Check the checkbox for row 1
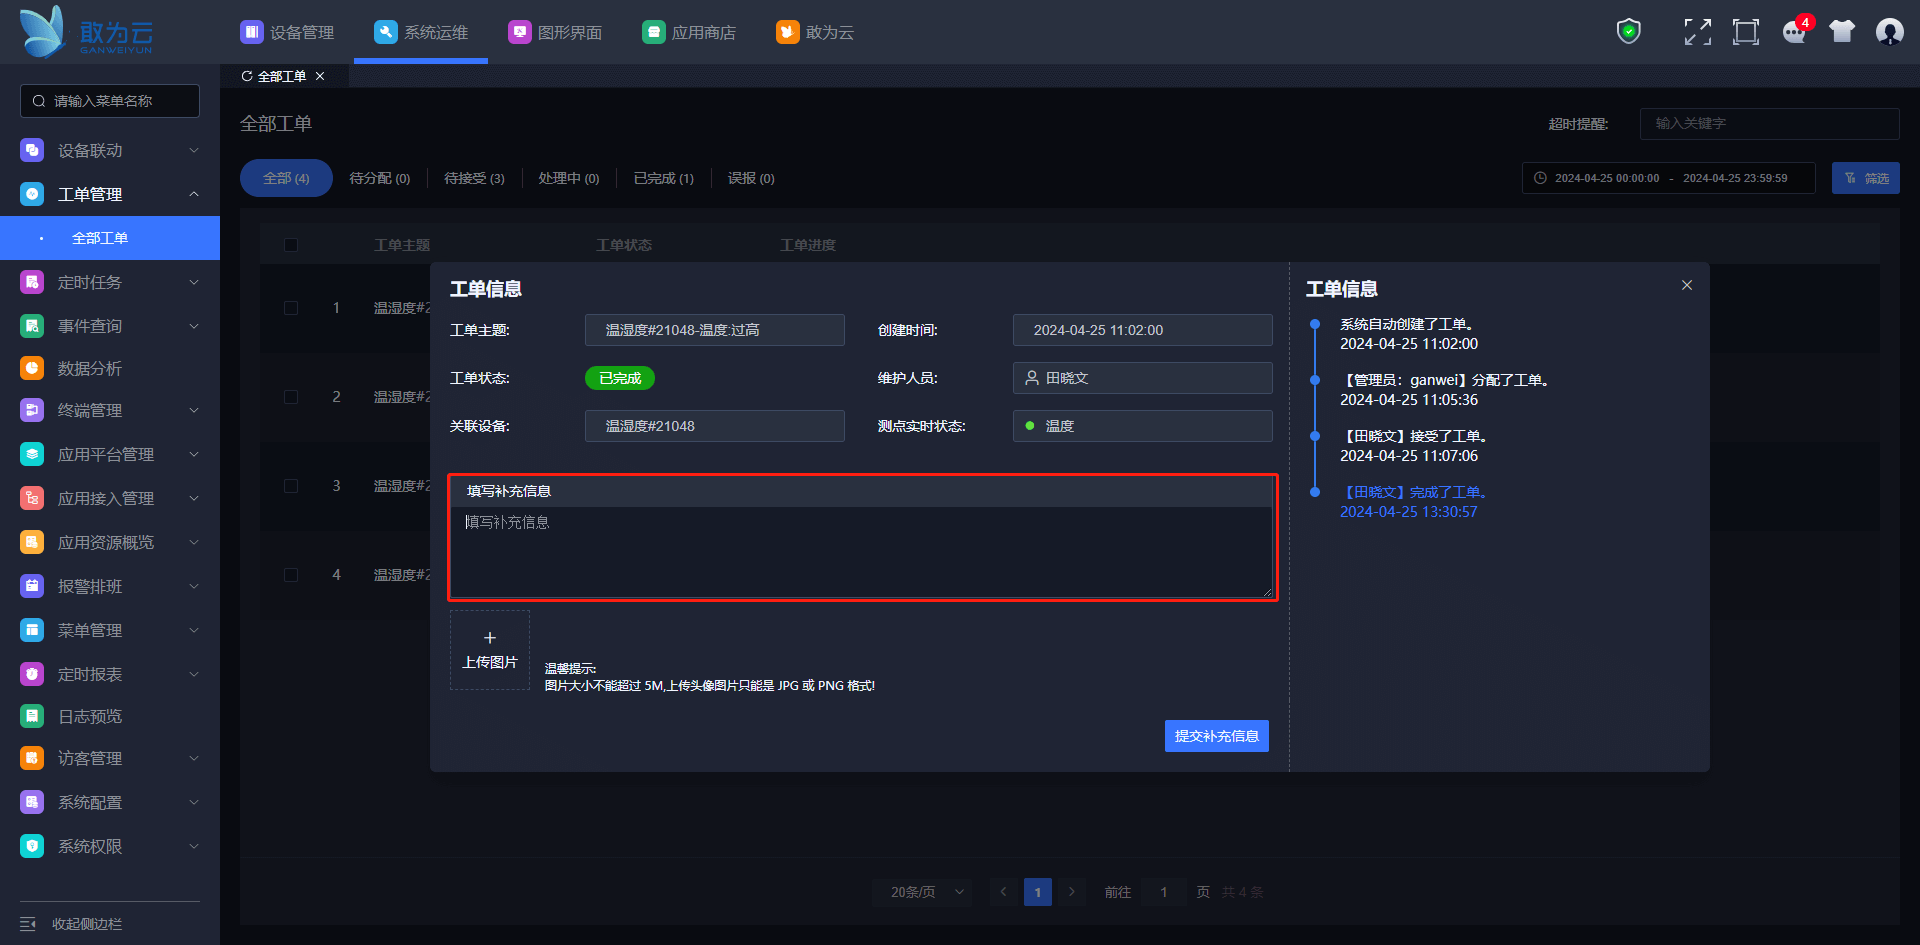 pyautogui.click(x=291, y=308)
